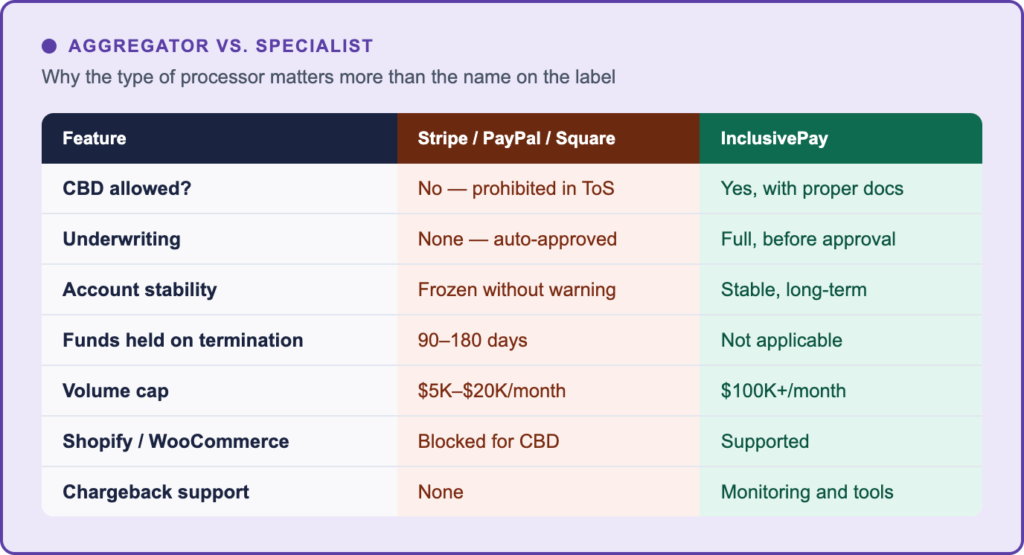Select the "Shopify / WooCommerce" row label
The width and height of the screenshot is (1024, 555).
click(x=176, y=441)
